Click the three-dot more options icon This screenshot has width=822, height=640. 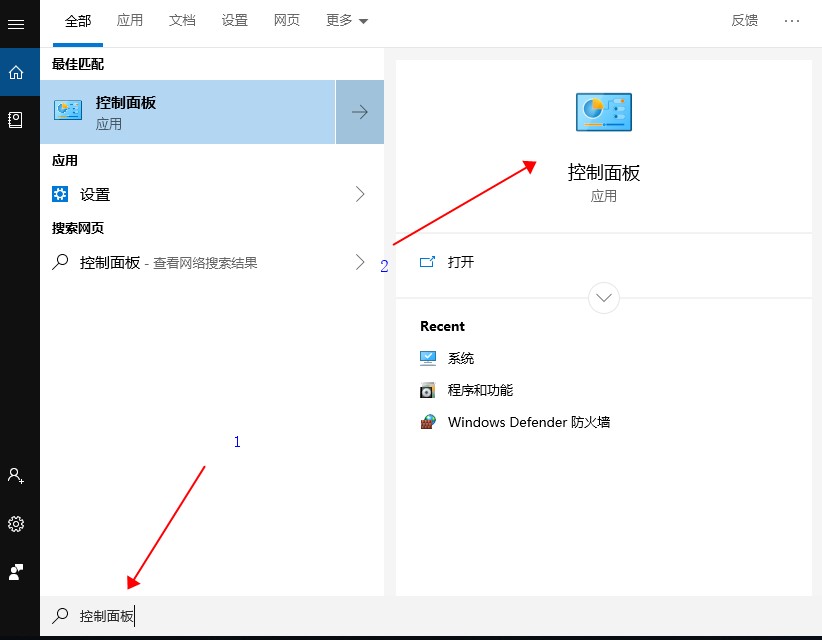(792, 21)
